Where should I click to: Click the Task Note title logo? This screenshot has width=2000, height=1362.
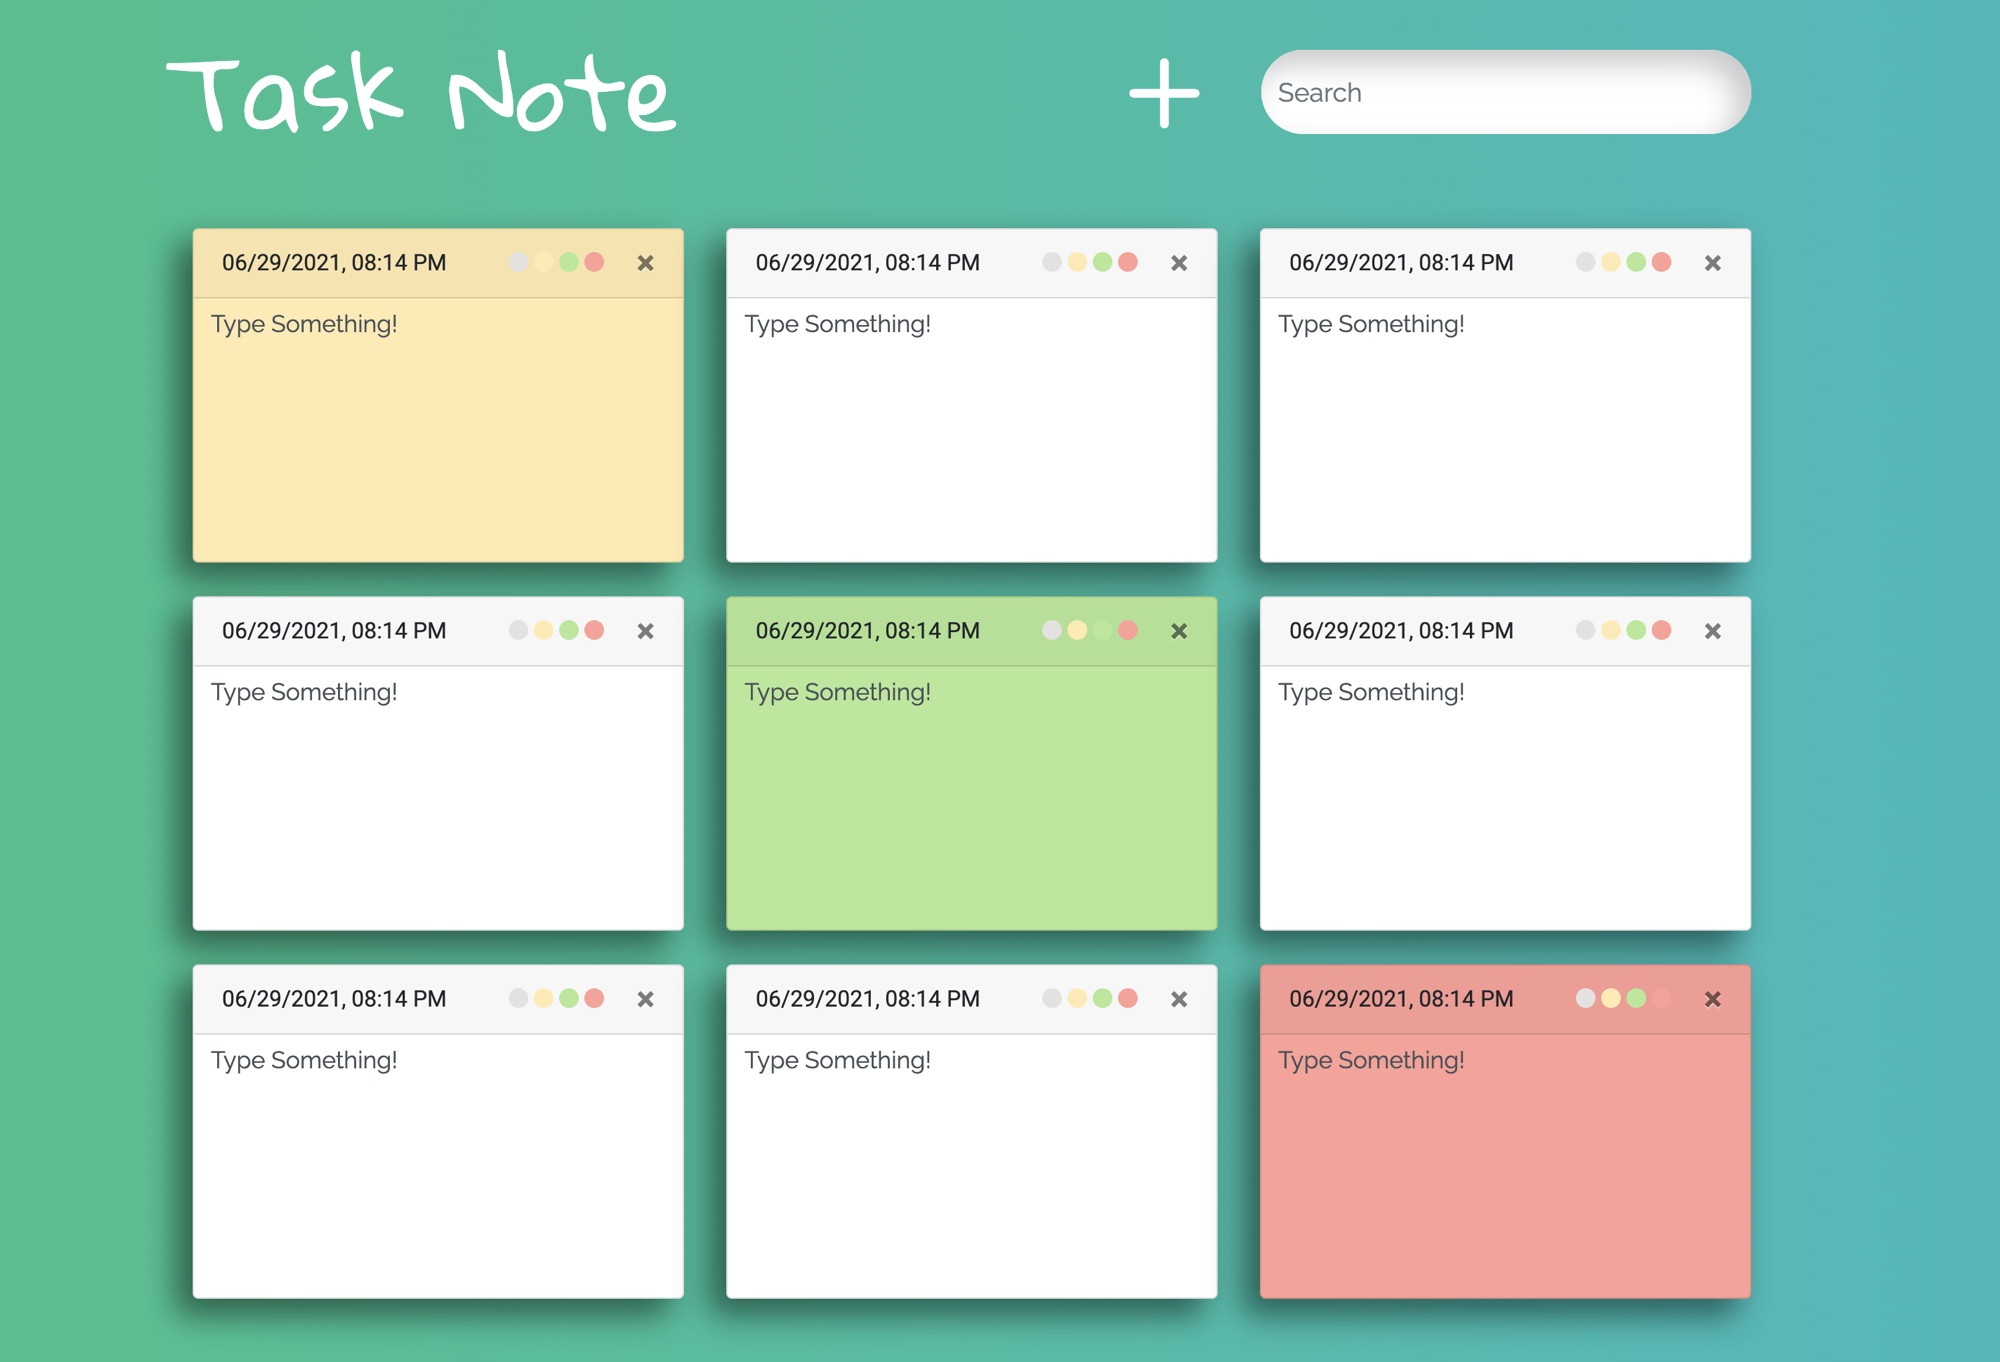coord(421,93)
